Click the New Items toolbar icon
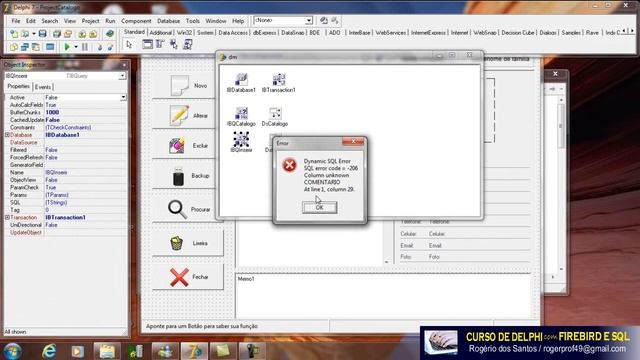 (x=14, y=34)
